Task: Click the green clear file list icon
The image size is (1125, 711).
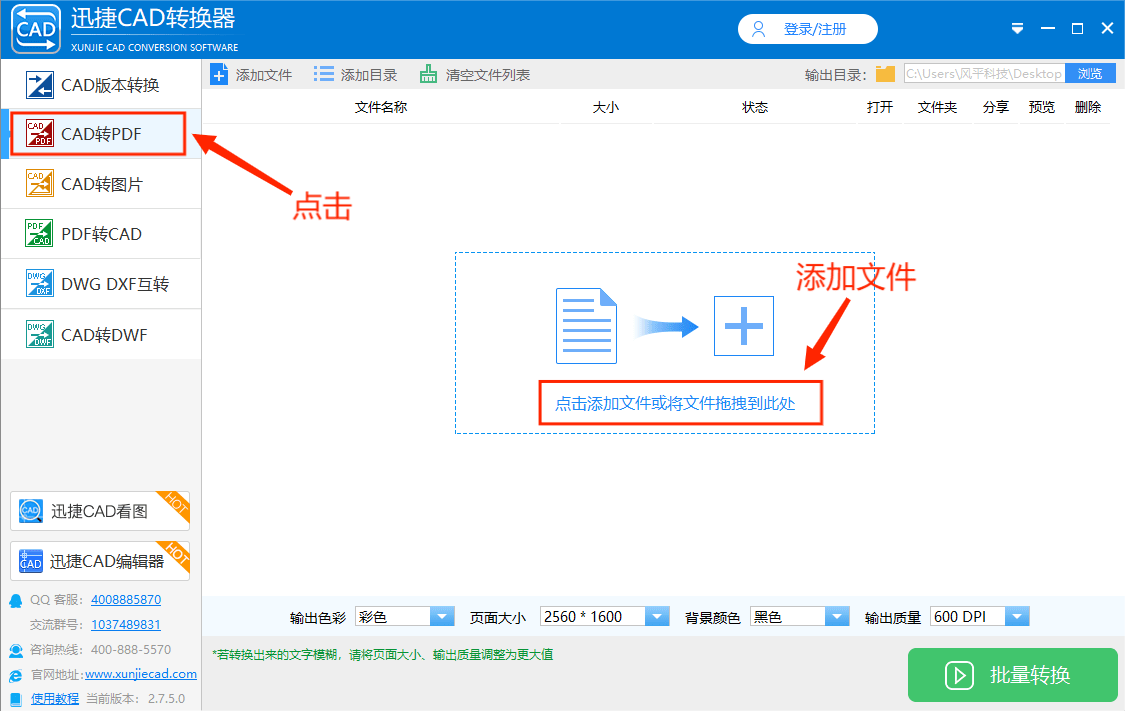Action: [428, 74]
